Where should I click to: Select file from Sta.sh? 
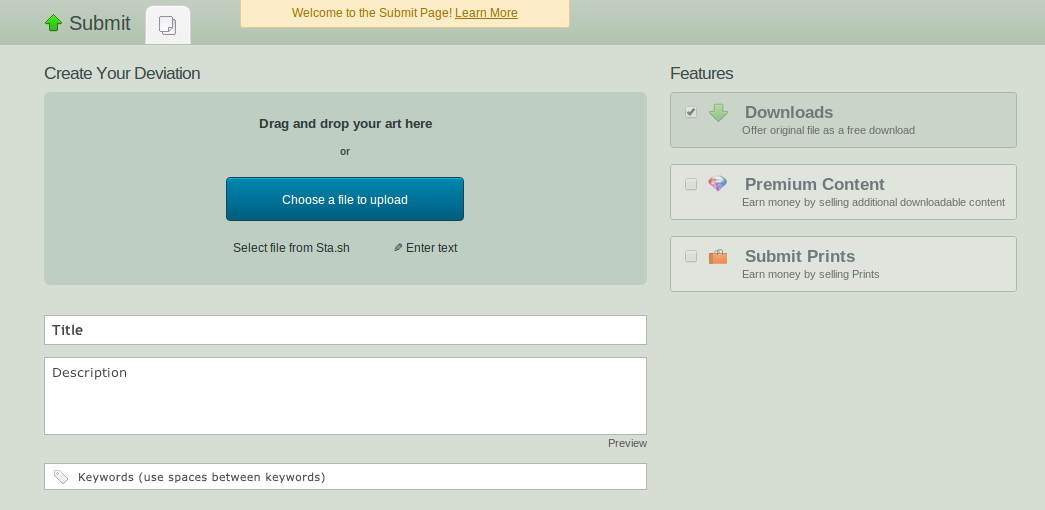pos(291,248)
